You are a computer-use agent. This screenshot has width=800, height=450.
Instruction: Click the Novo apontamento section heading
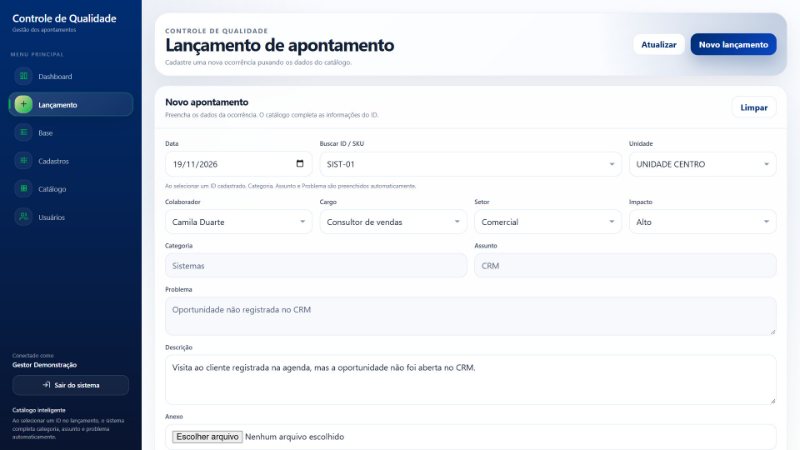click(x=207, y=102)
